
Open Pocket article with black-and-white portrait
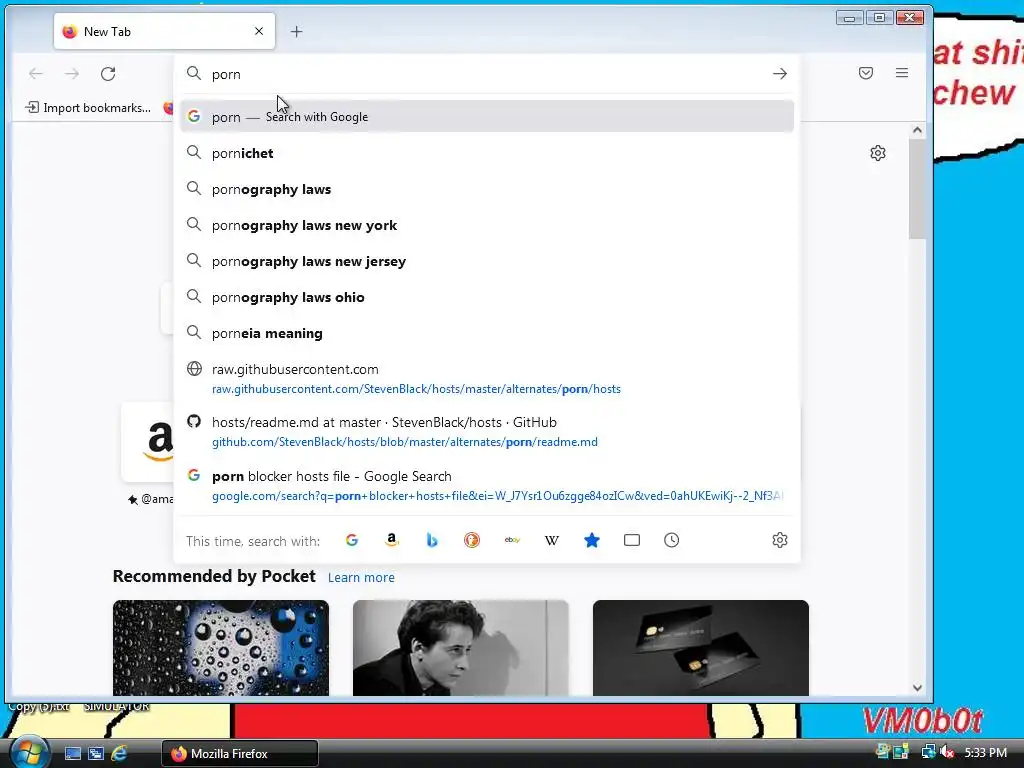tap(460, 648)
